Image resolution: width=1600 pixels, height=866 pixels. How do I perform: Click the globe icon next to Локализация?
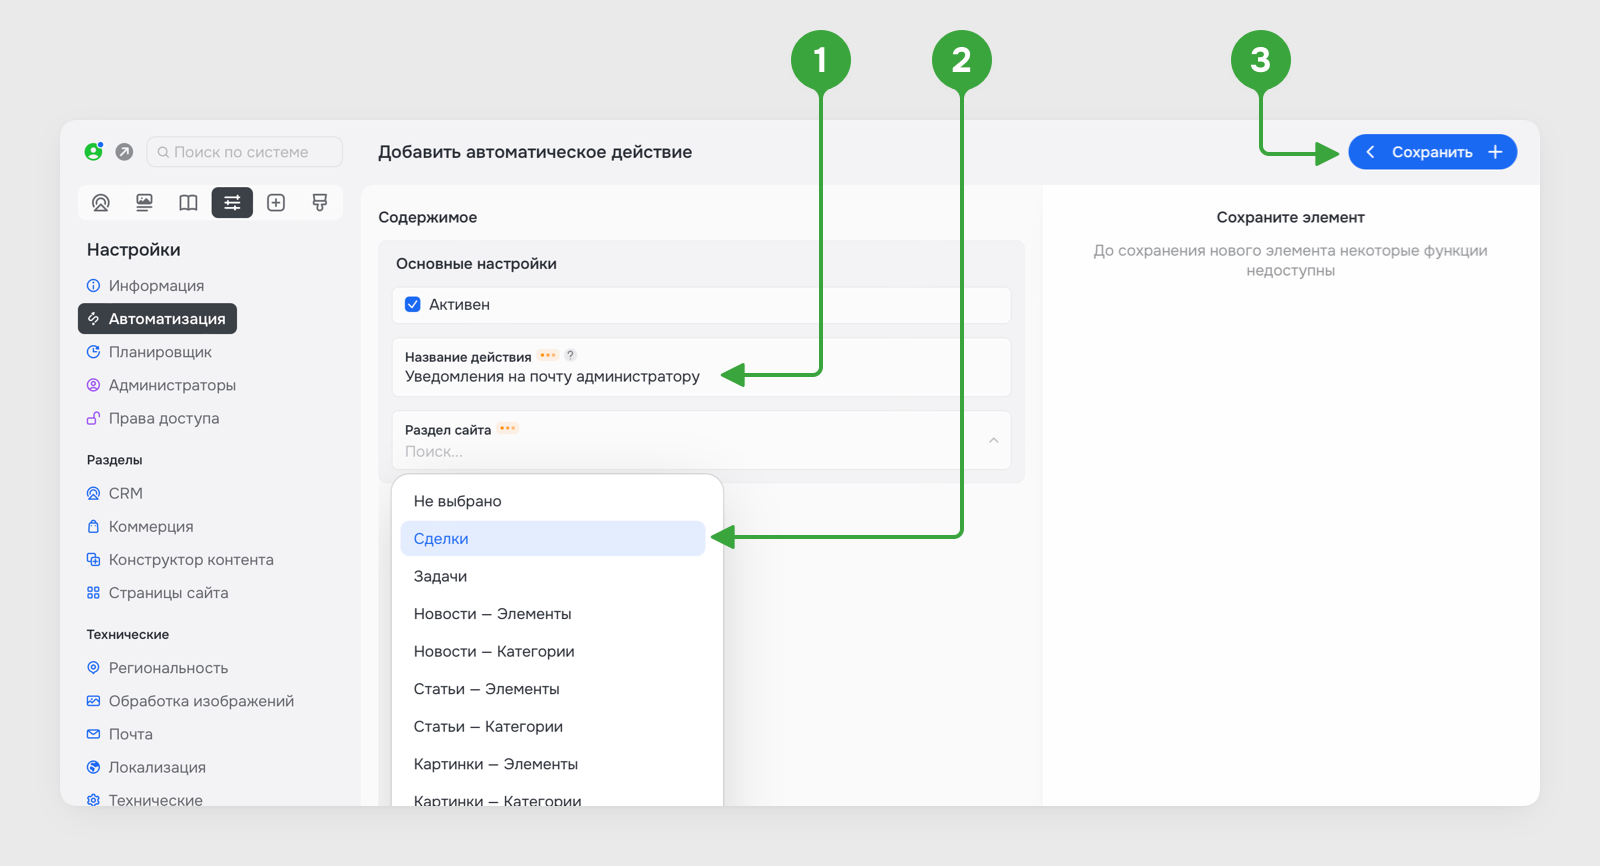pyautogui.click(x=93, y=767)
